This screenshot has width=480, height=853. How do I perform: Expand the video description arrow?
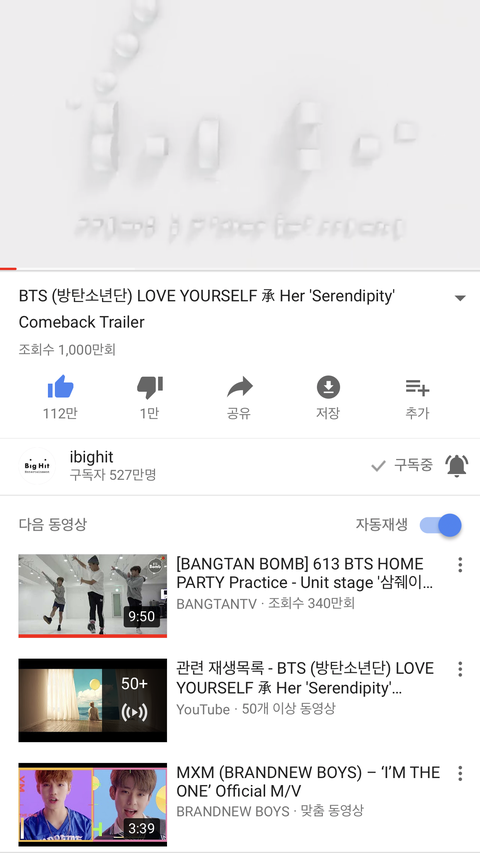(460, 298)
